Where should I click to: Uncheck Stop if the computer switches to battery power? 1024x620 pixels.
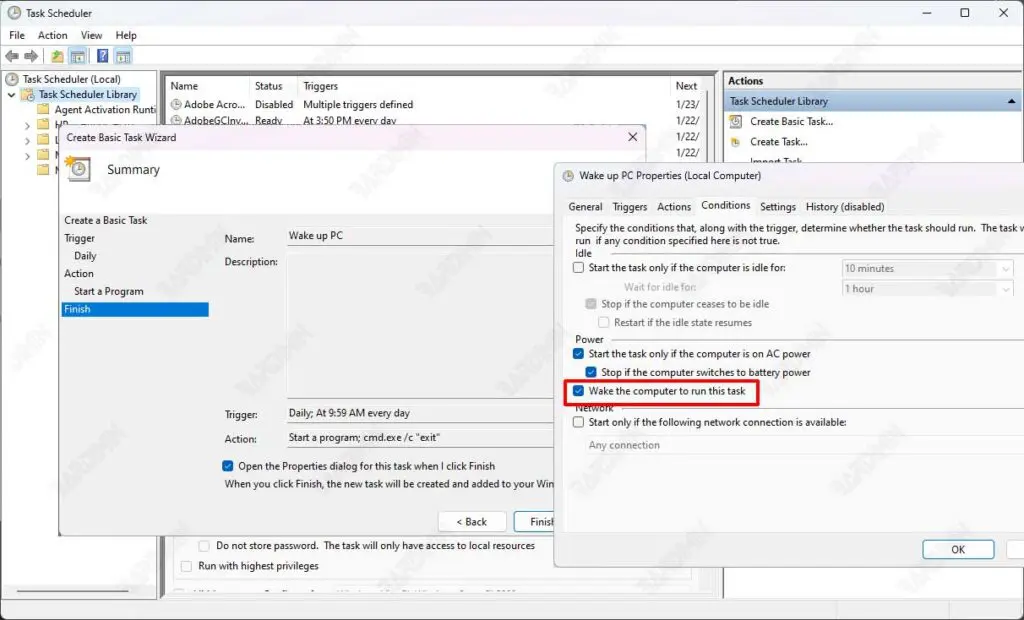point(591,372)
